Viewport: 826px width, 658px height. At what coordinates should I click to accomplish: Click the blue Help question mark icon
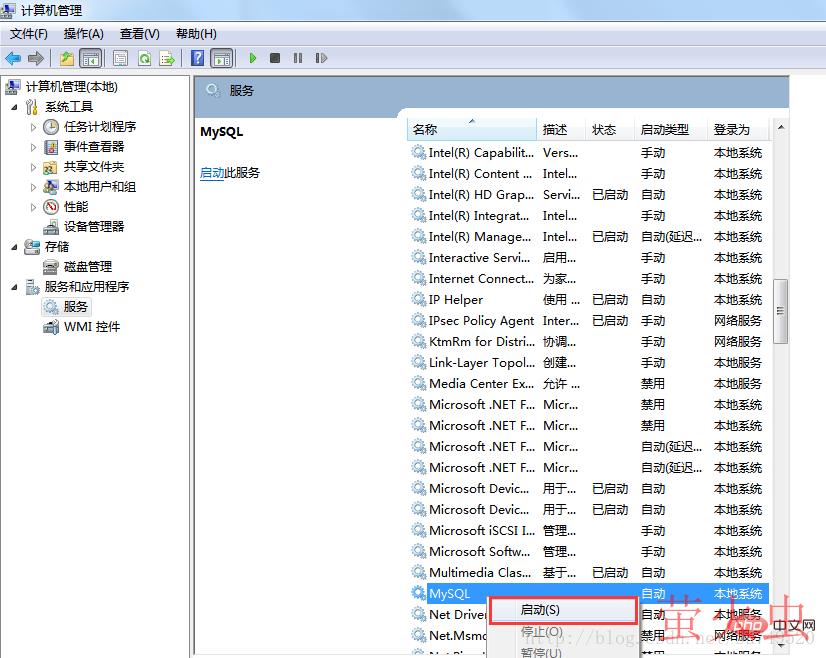198,59
